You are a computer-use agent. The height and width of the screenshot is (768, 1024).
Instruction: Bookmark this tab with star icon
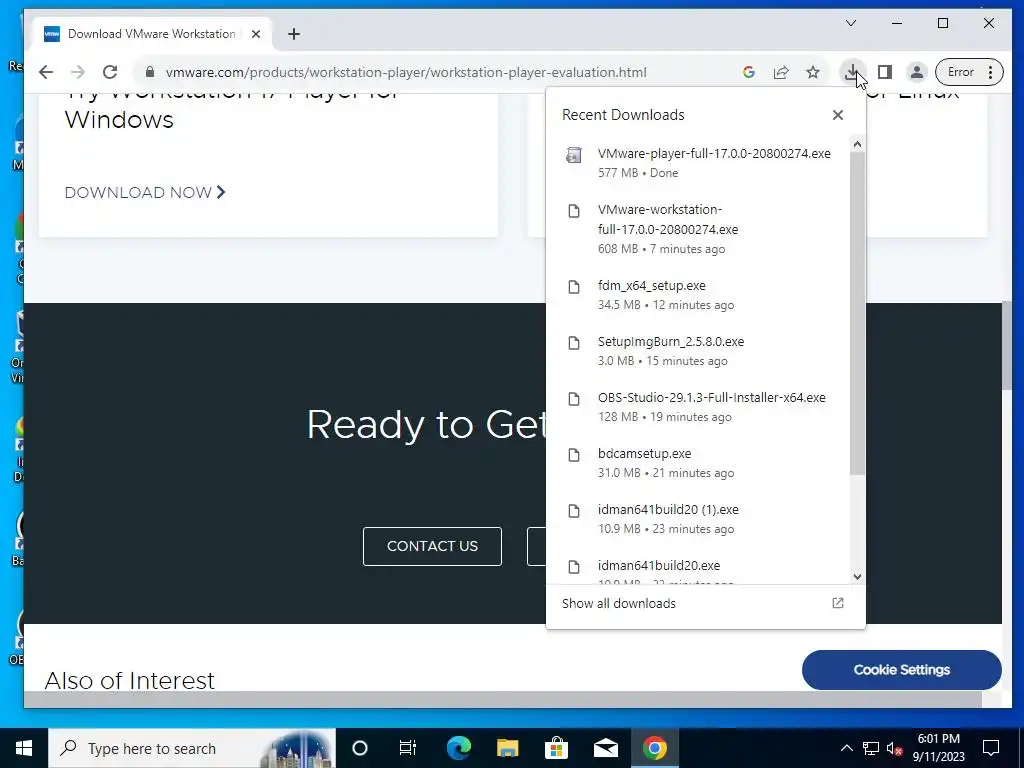(813, 72)
